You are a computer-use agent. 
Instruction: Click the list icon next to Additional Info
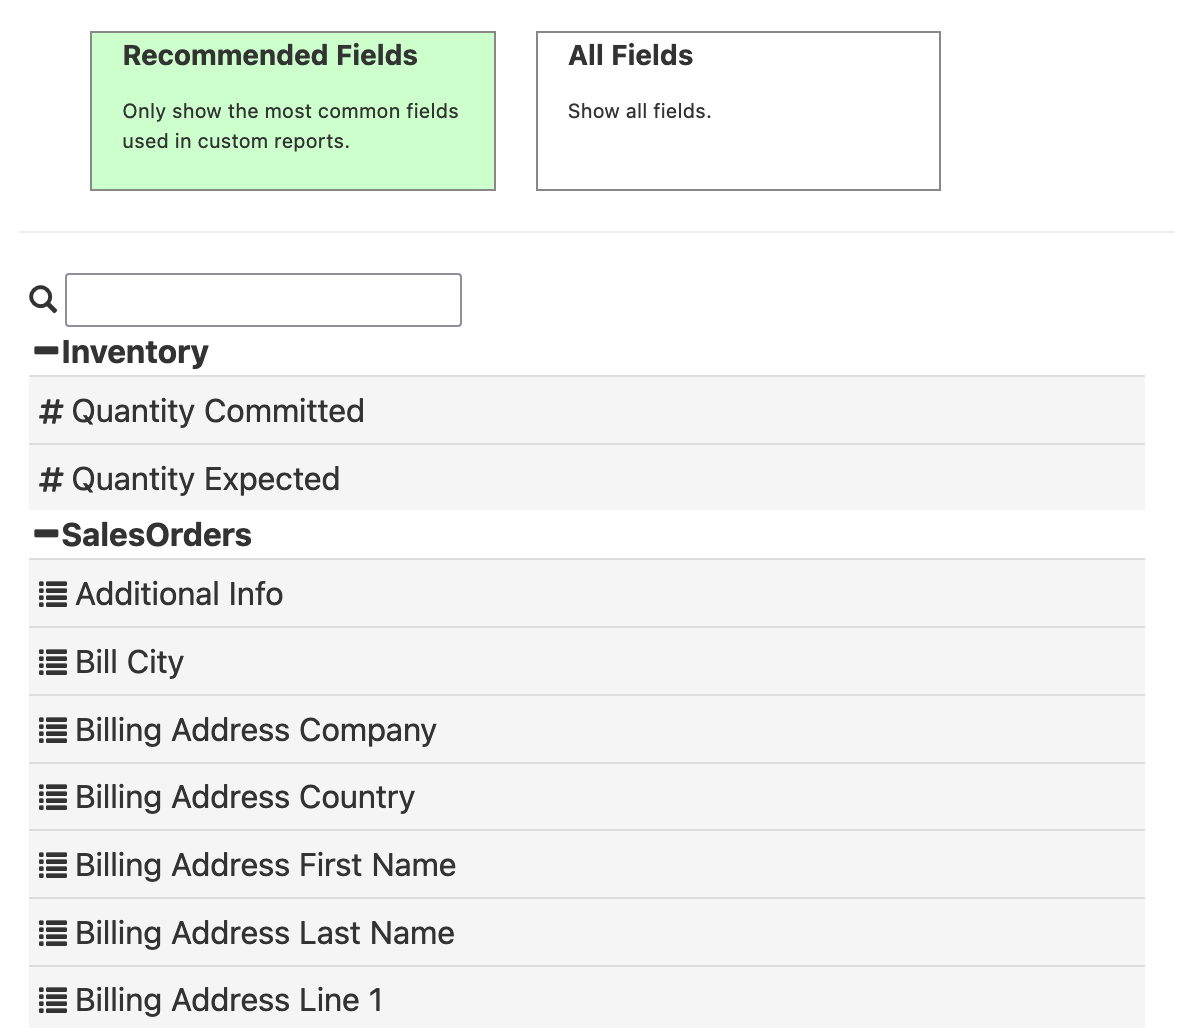click(x=51, y=593)
